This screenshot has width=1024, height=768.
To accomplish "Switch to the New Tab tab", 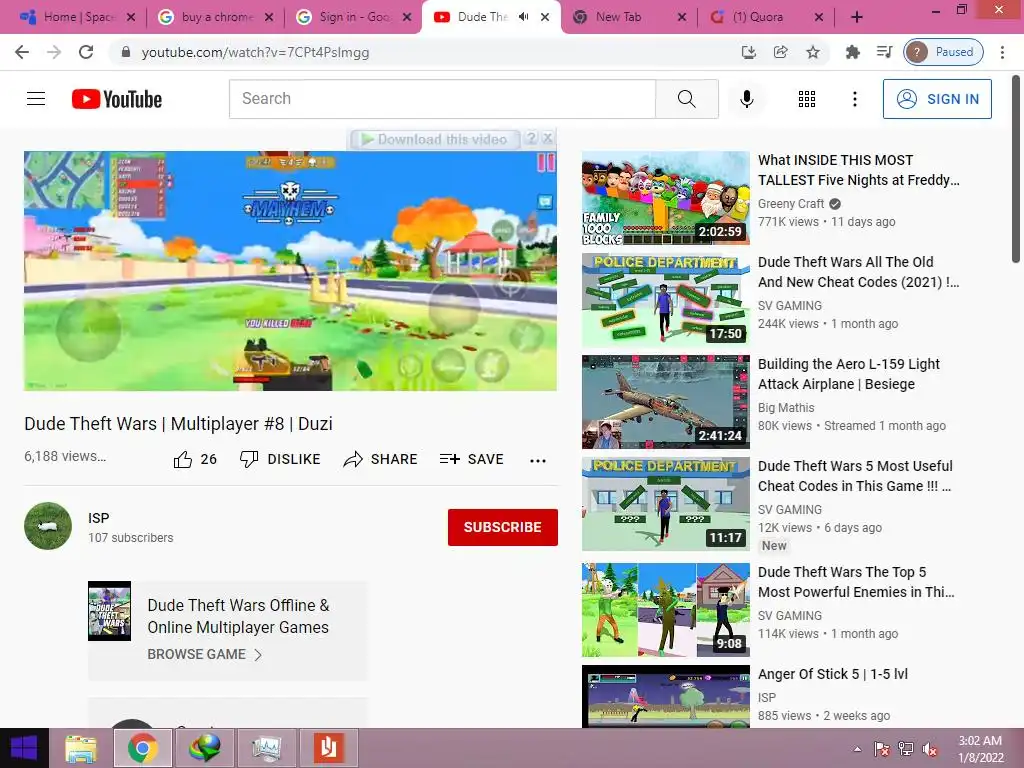I will (628, 17).
